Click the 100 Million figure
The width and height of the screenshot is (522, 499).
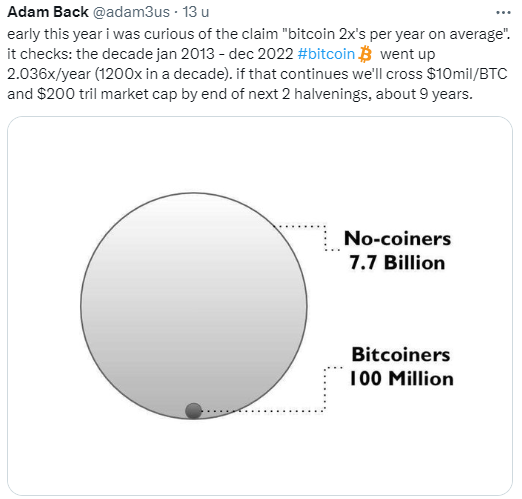401,379
